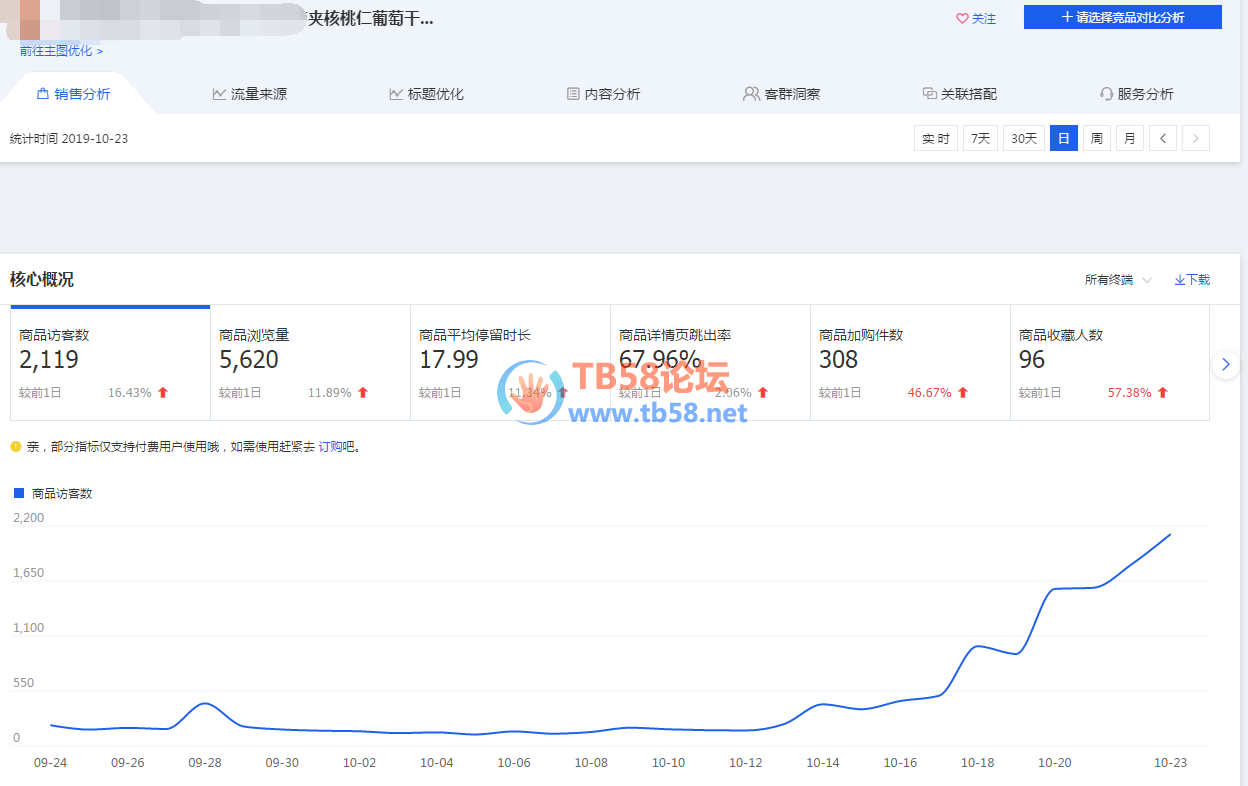The image size is (1248, 786).
Task: Click the heart 关注 follow icon
Action: 962,18
